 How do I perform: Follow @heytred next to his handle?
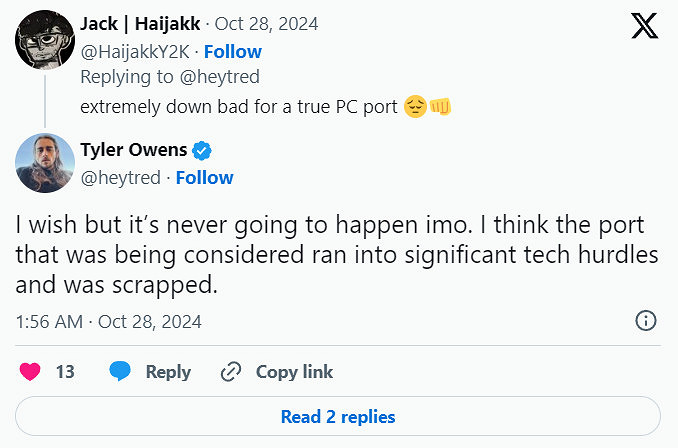point(204,177)
